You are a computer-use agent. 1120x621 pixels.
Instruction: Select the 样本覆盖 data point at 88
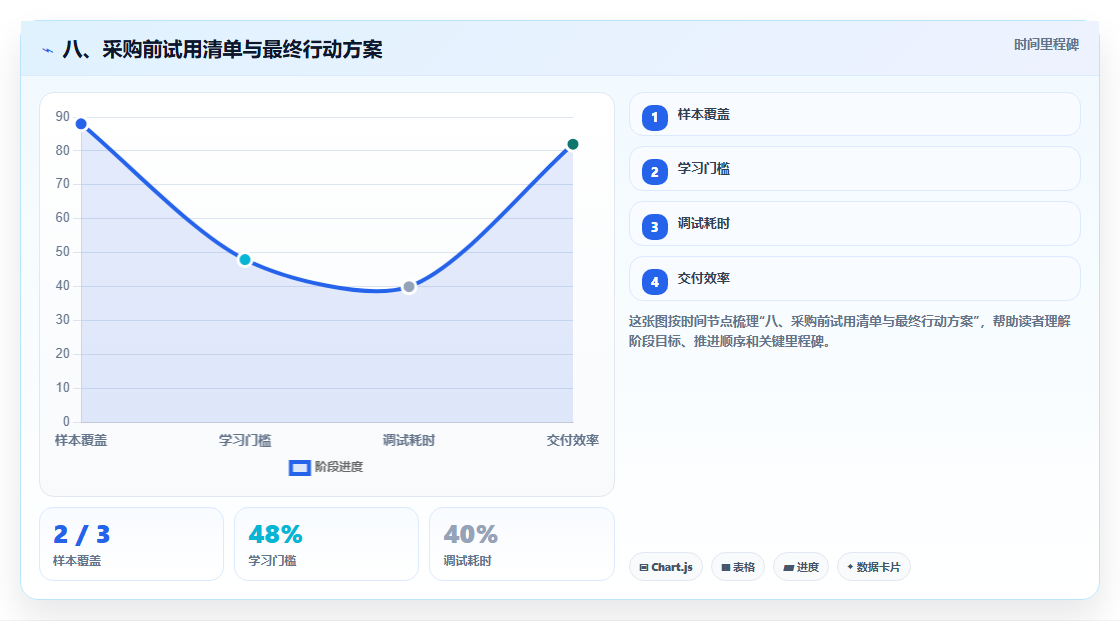tap(81, 124)
